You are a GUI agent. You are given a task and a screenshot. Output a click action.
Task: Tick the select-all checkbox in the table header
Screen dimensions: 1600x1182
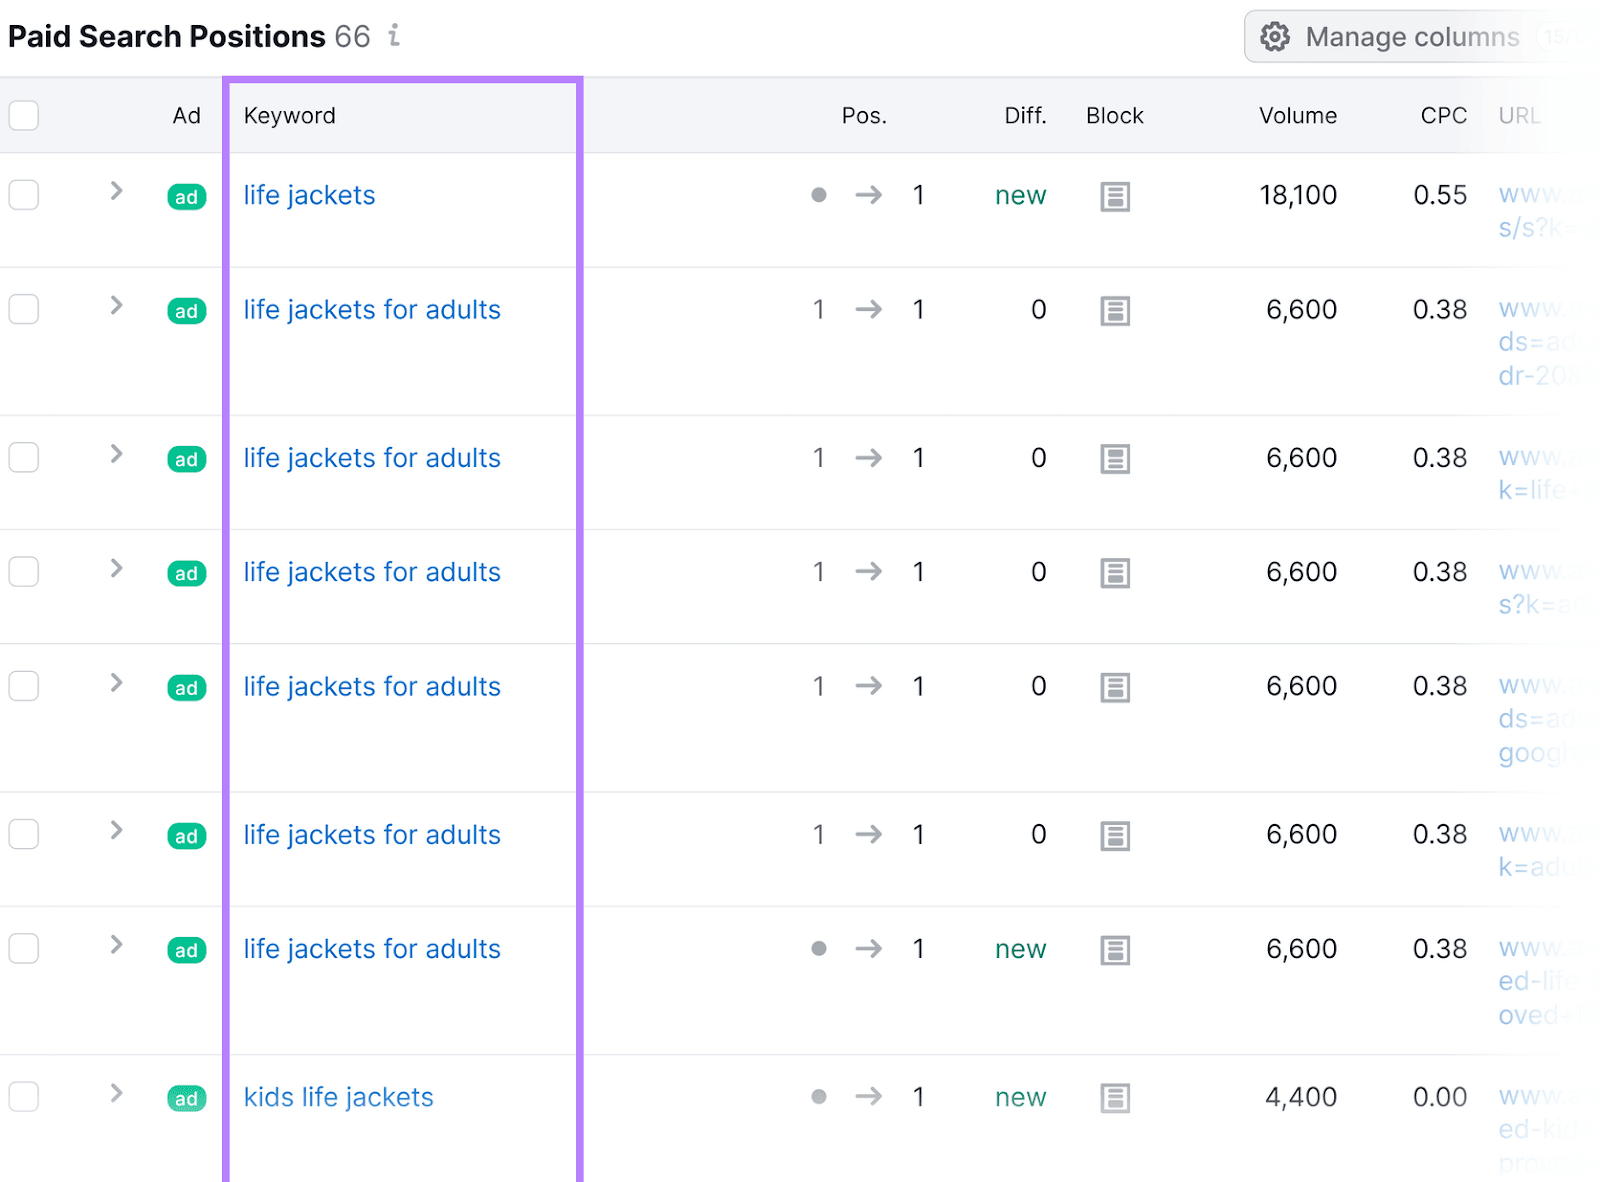tap(24, 115)
